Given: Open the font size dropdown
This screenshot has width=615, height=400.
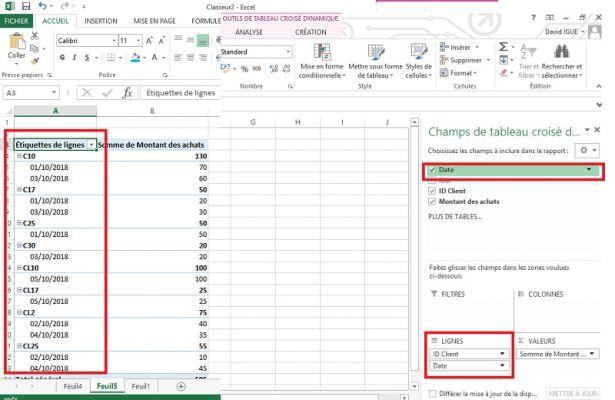Looking at the screenshot, I should tap(138, 40).
